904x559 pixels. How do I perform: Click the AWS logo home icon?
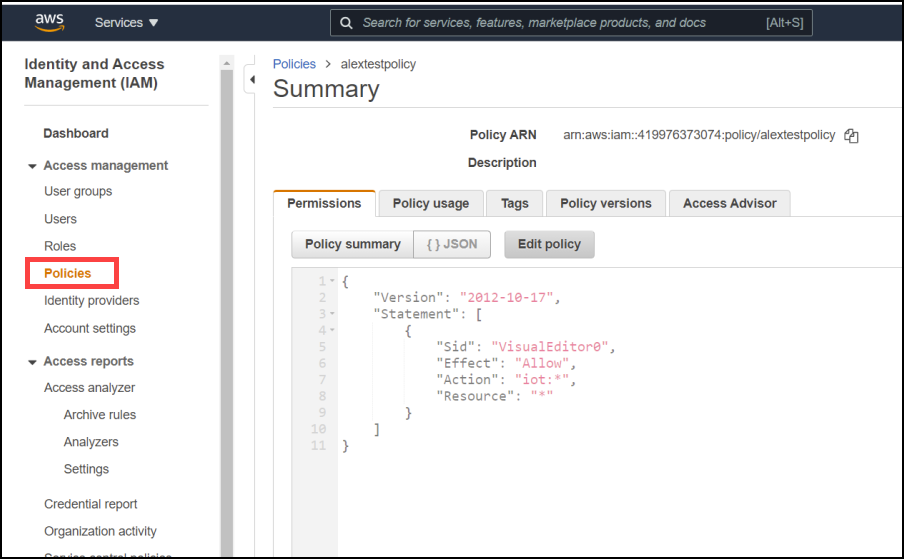pos(50,22)
